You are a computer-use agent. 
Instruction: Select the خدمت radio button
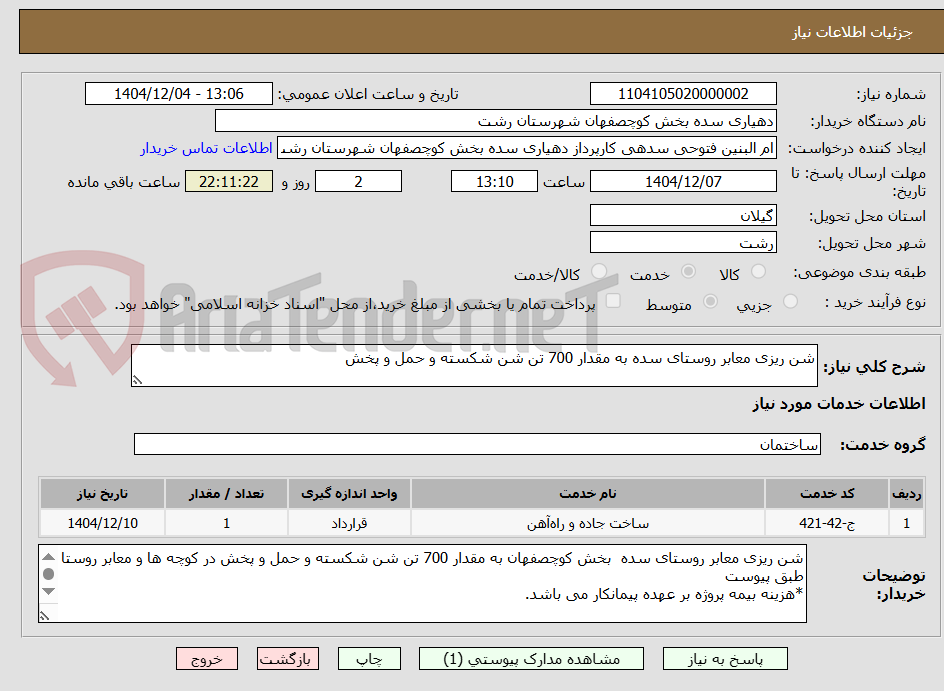(688, 272)
